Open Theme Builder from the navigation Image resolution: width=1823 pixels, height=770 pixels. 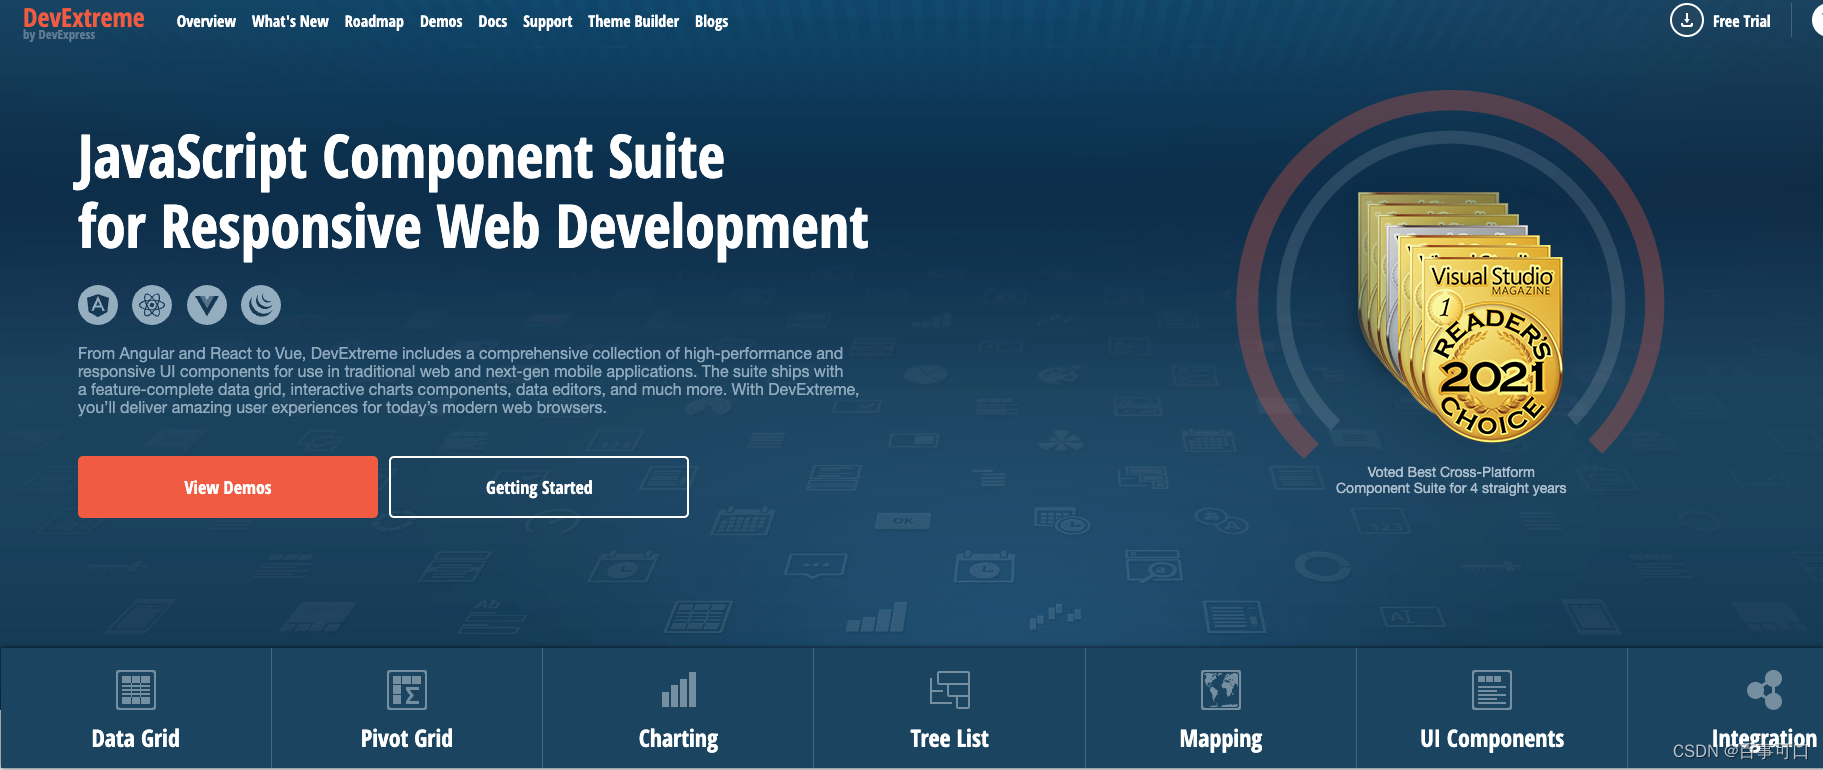click(x=633, y=21)
